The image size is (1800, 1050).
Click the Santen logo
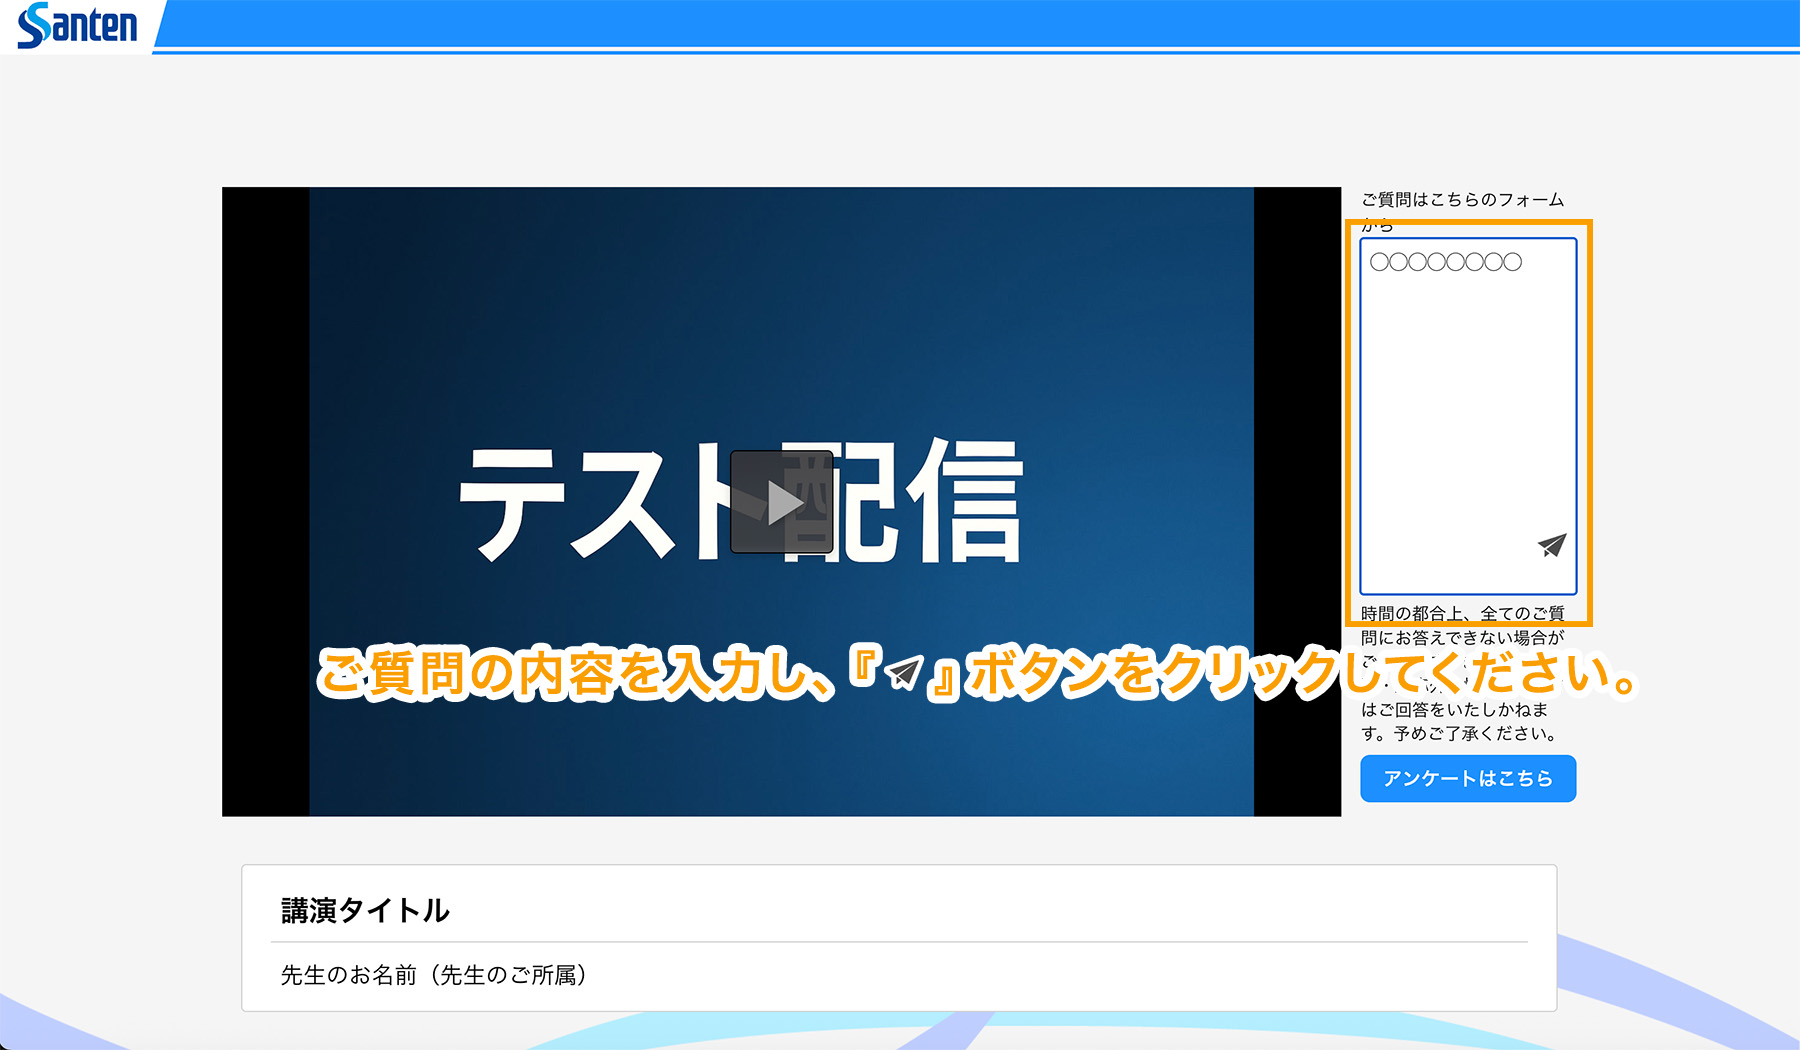click(x=77, y=26)
